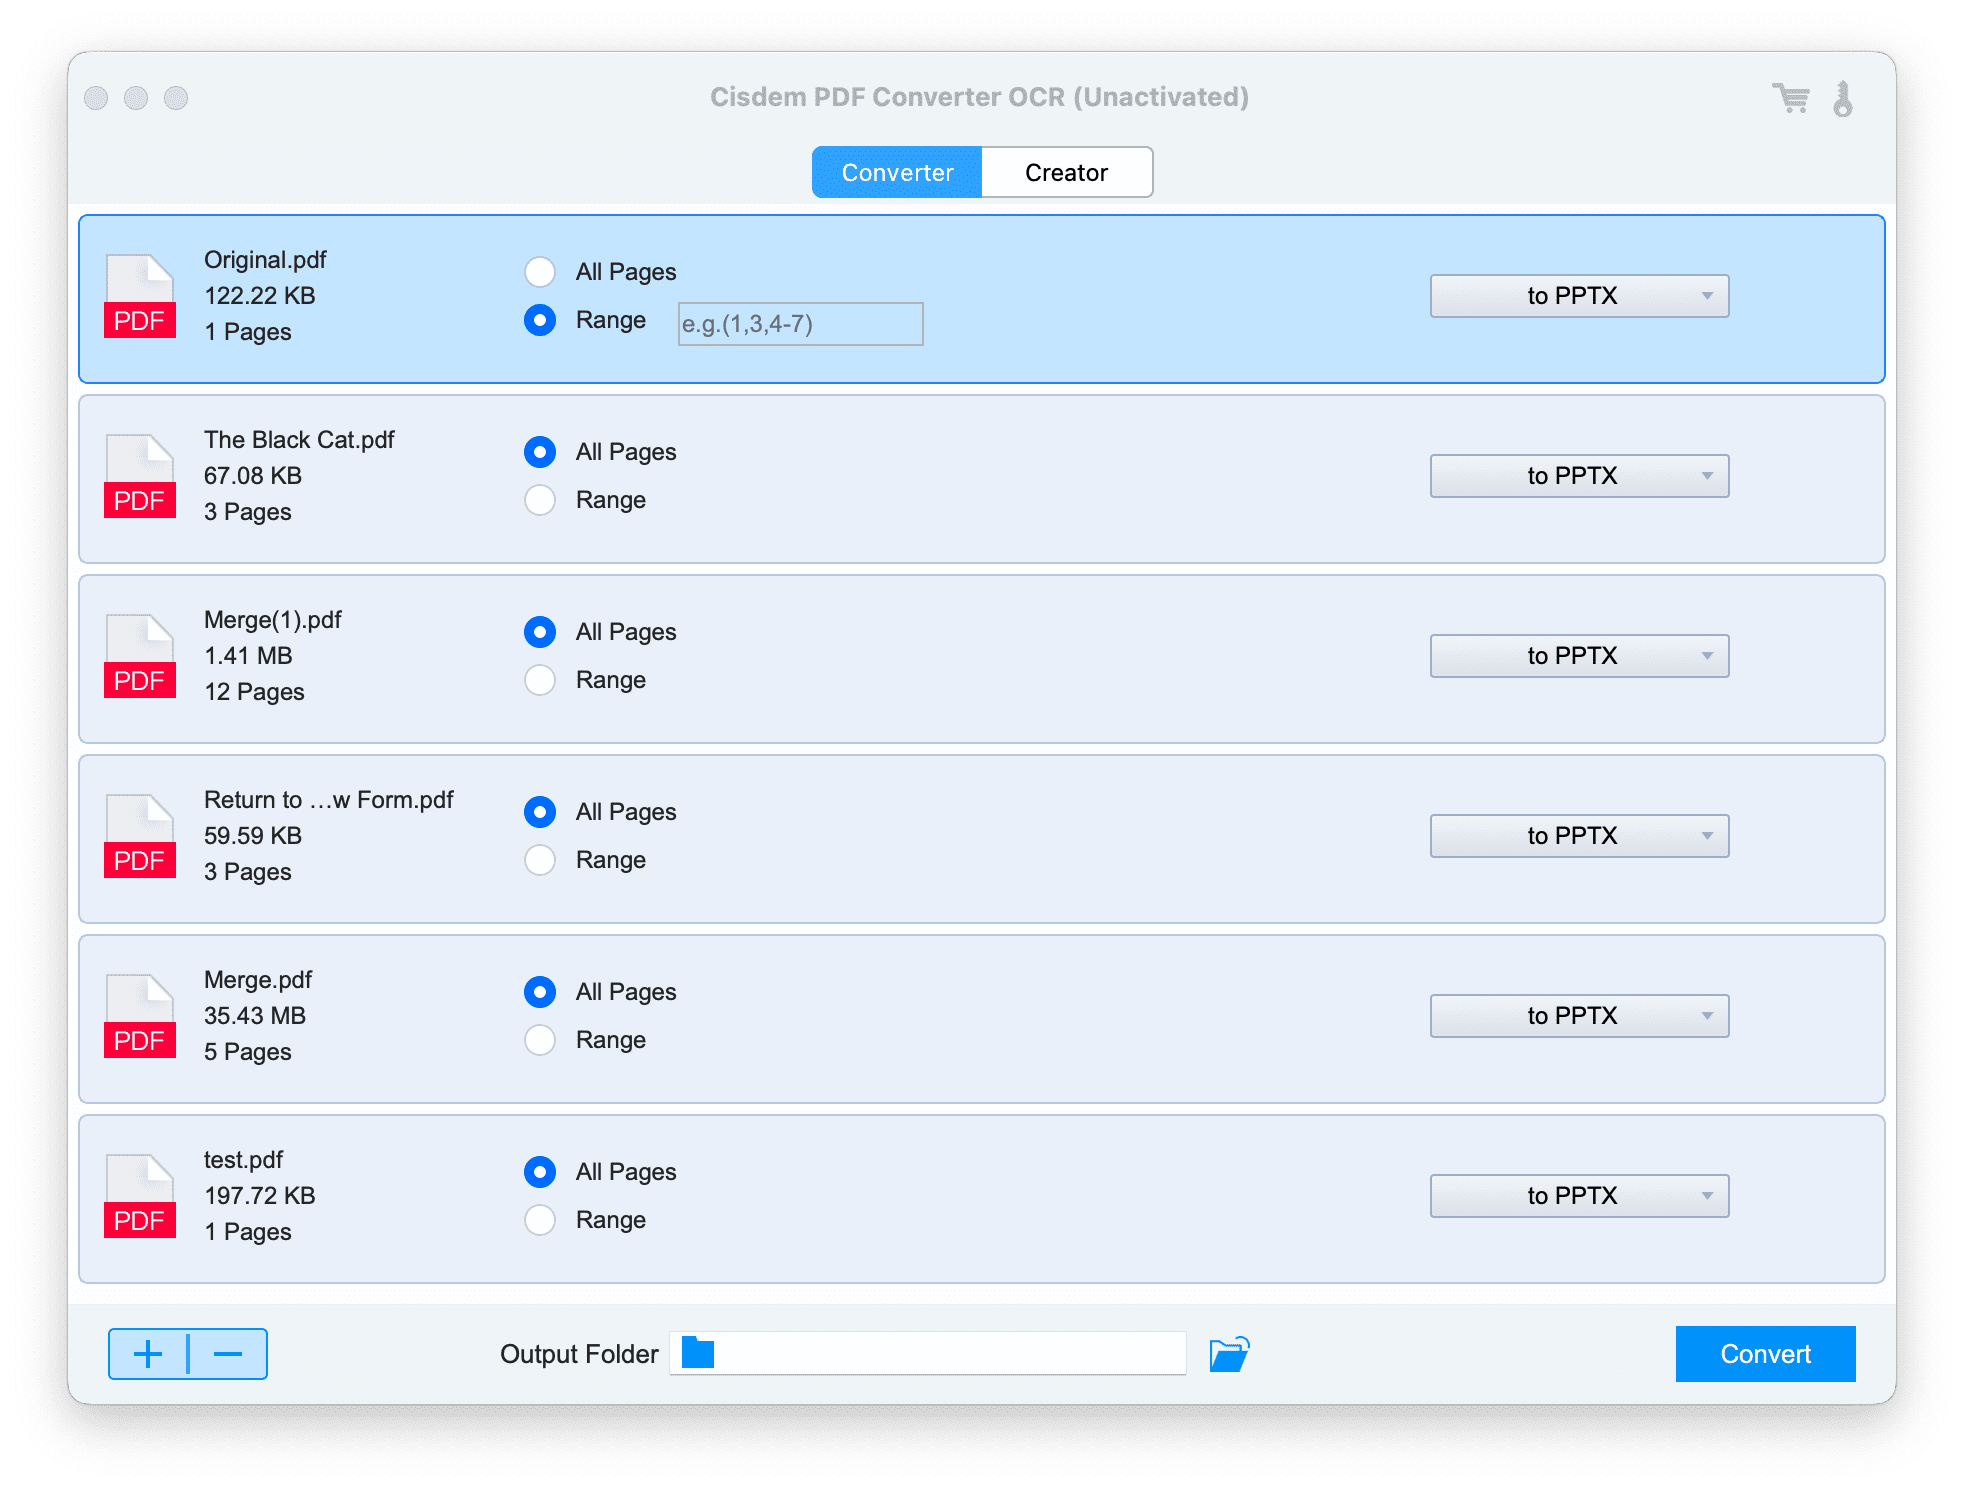
Task: Select All Pages for Merge.pdf
Action: tap(540, 992)
